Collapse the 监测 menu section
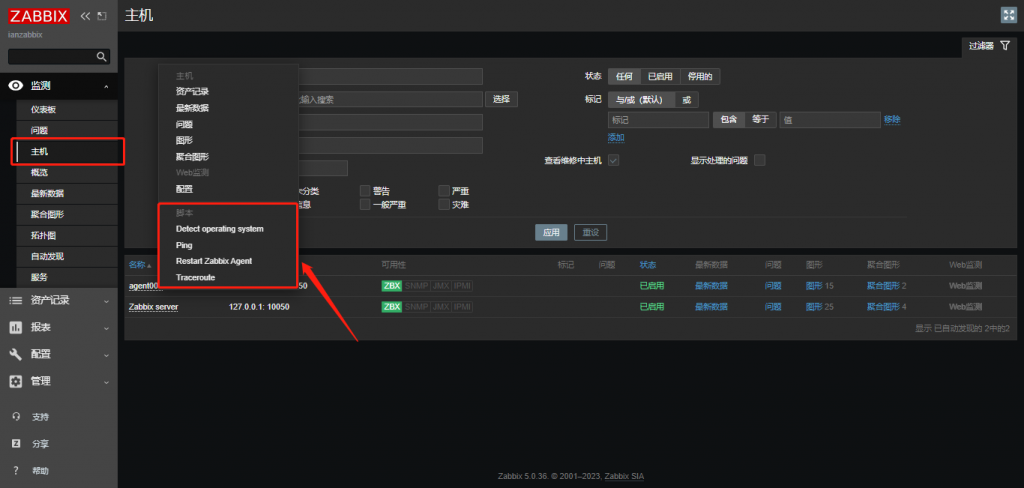This screenshot has height=488, width=1024. 106,86
